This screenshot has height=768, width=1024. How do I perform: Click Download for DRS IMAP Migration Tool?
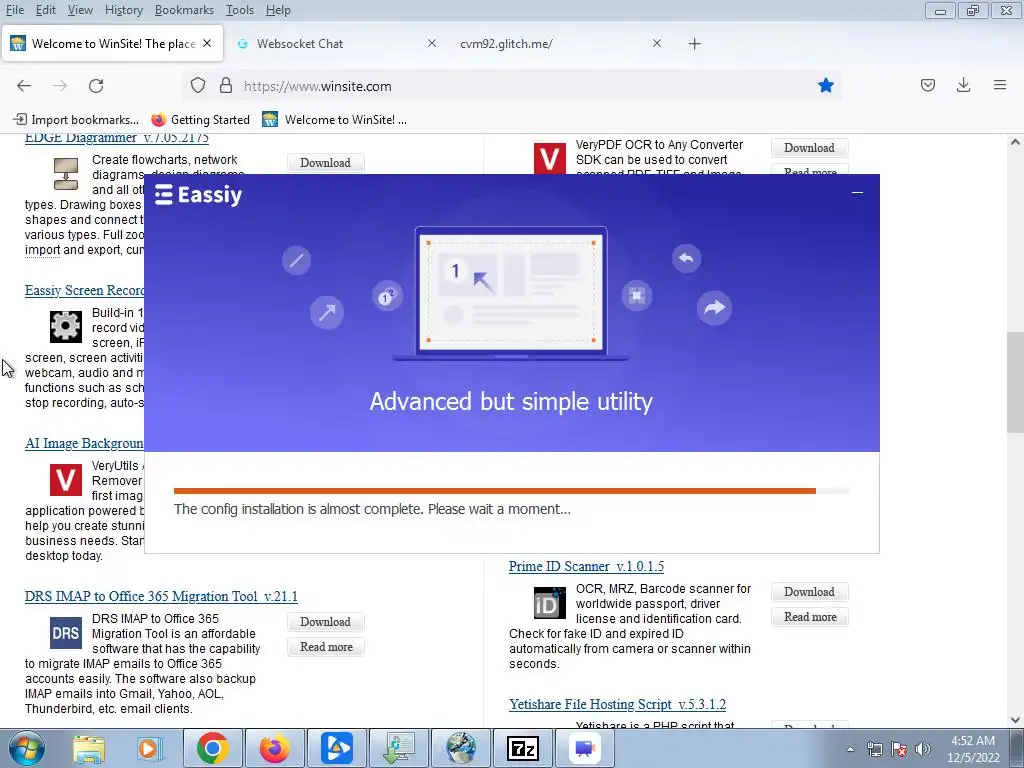pyautogui.click(x=325, y=622)
